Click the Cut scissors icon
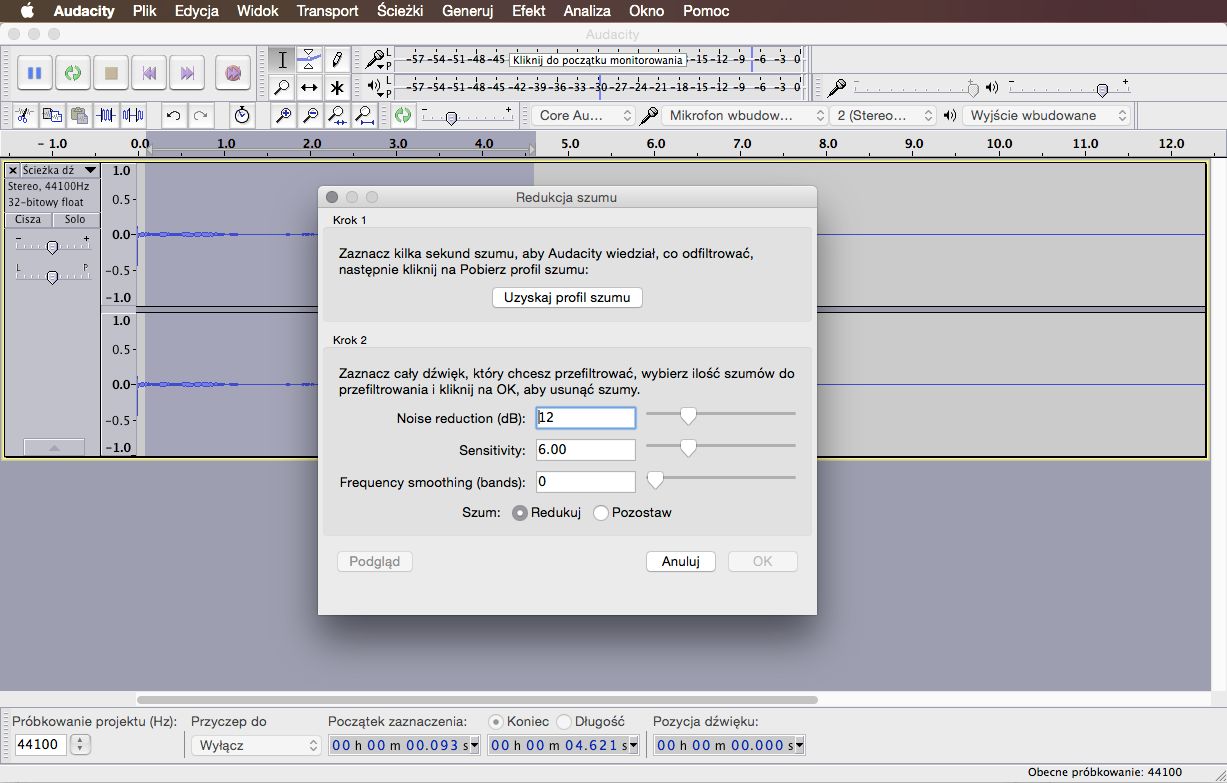The height and width of the screenshot is (783, 1227). pyautogui.click(x=25, y=115)
